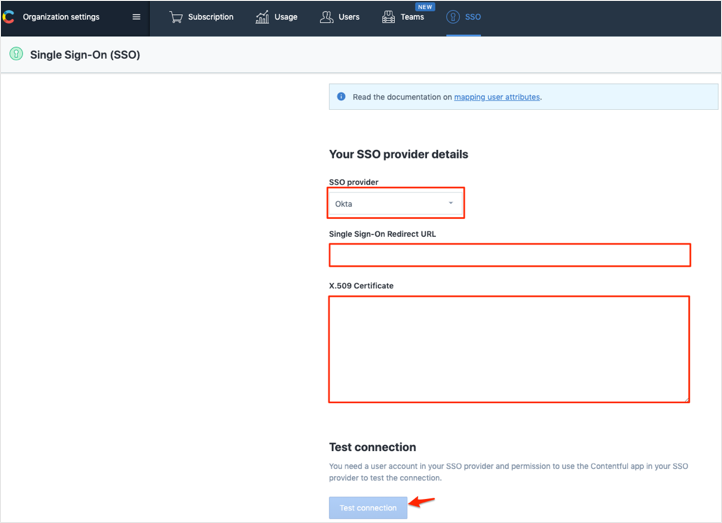The height and width of the screenshot is (523, 722).
Task: Select the Teams tab
Action: click(x=412, y=17)
